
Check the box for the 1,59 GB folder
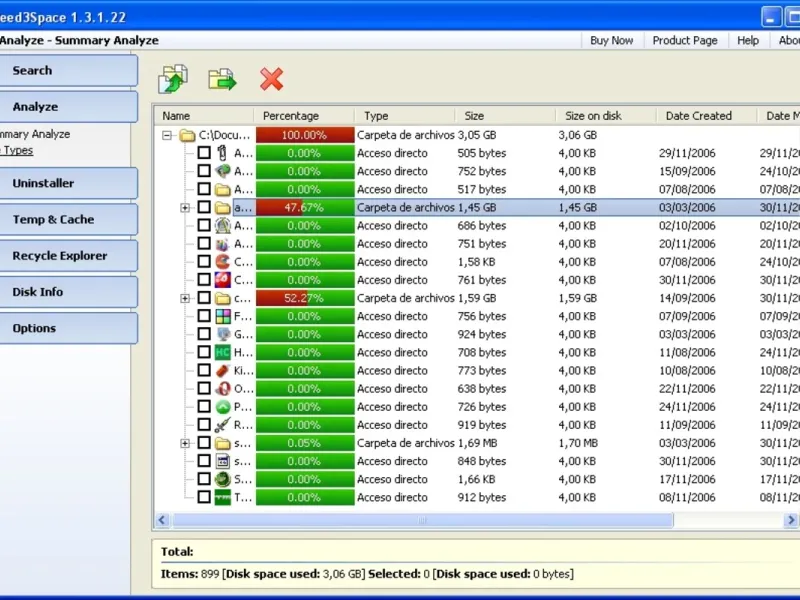coord(204,297)
